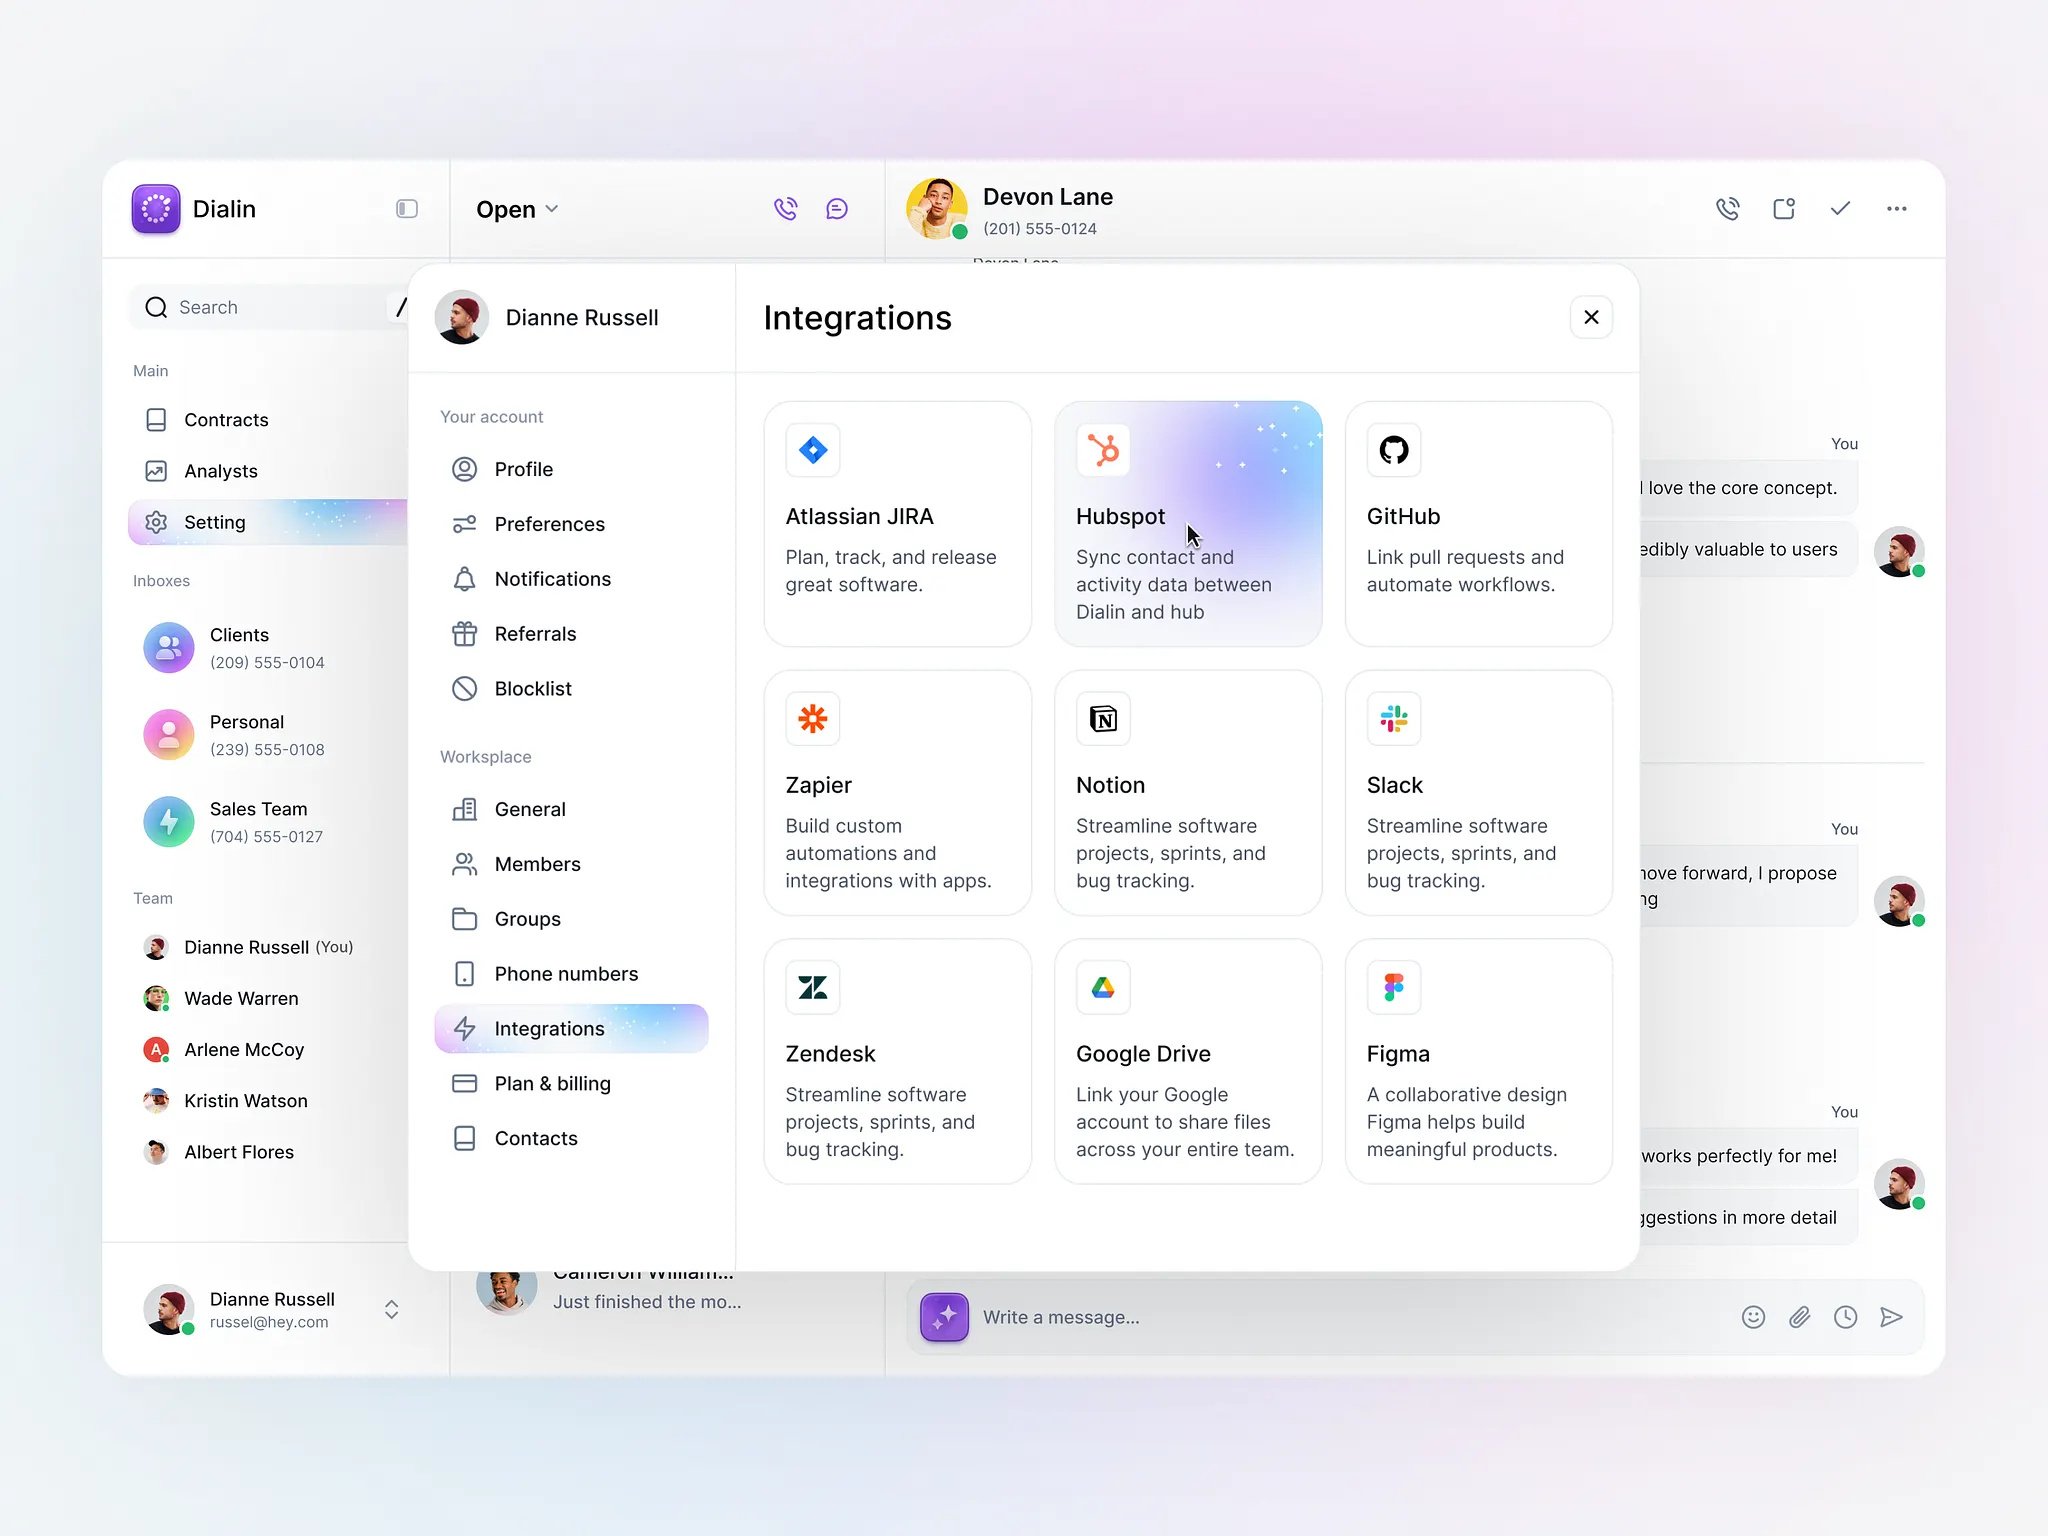Expand the Open status dropdown
This screenshot has width=2048, height=1536.
coord(515,209)
